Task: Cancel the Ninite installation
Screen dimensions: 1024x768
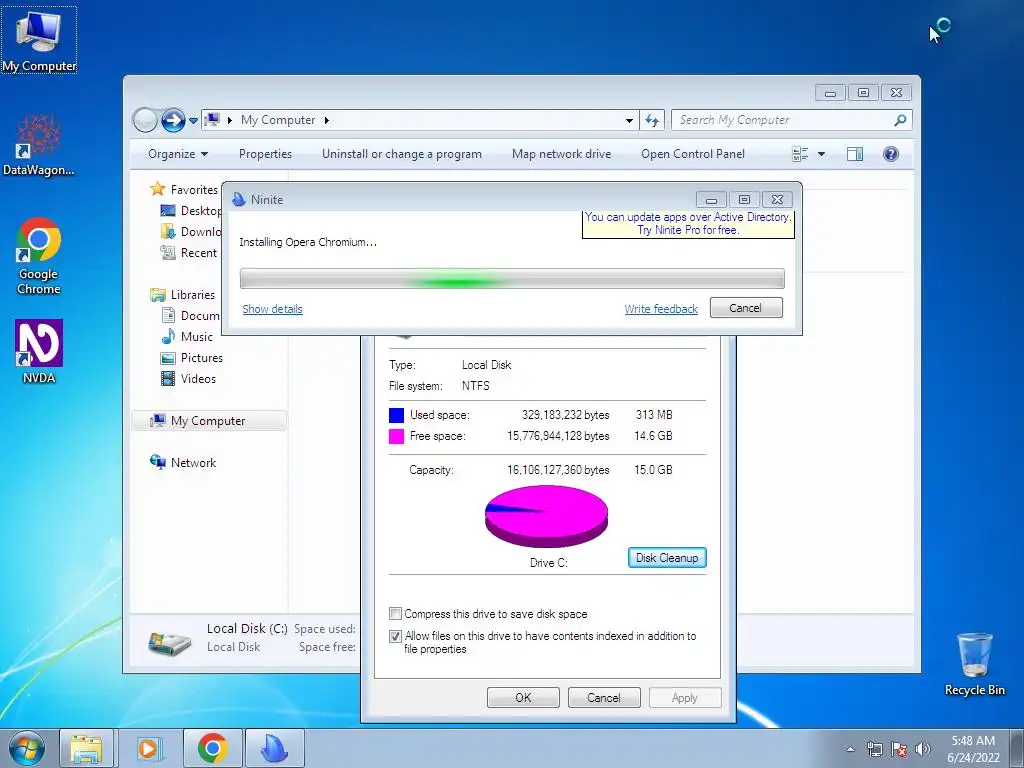Action: click(746, 308)
